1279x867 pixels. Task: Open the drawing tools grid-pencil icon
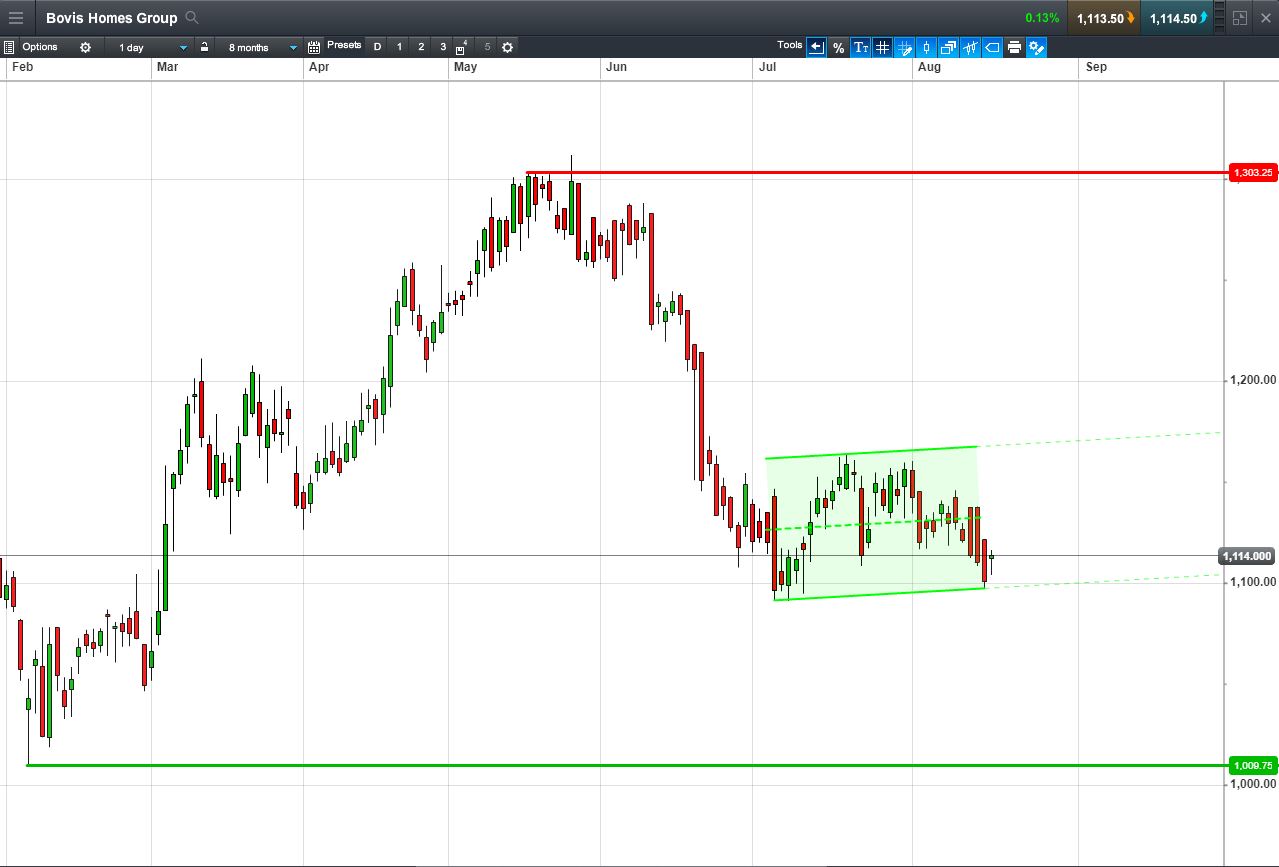904,47
